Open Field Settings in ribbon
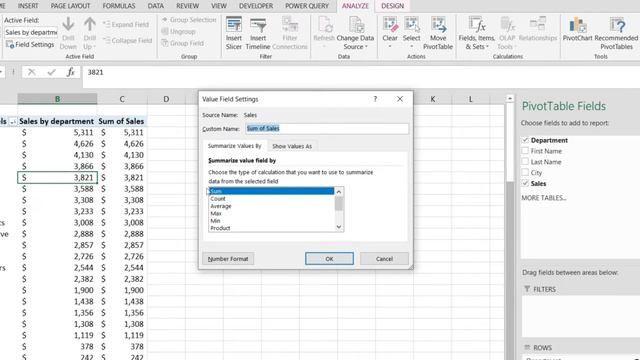 [30, 44]
